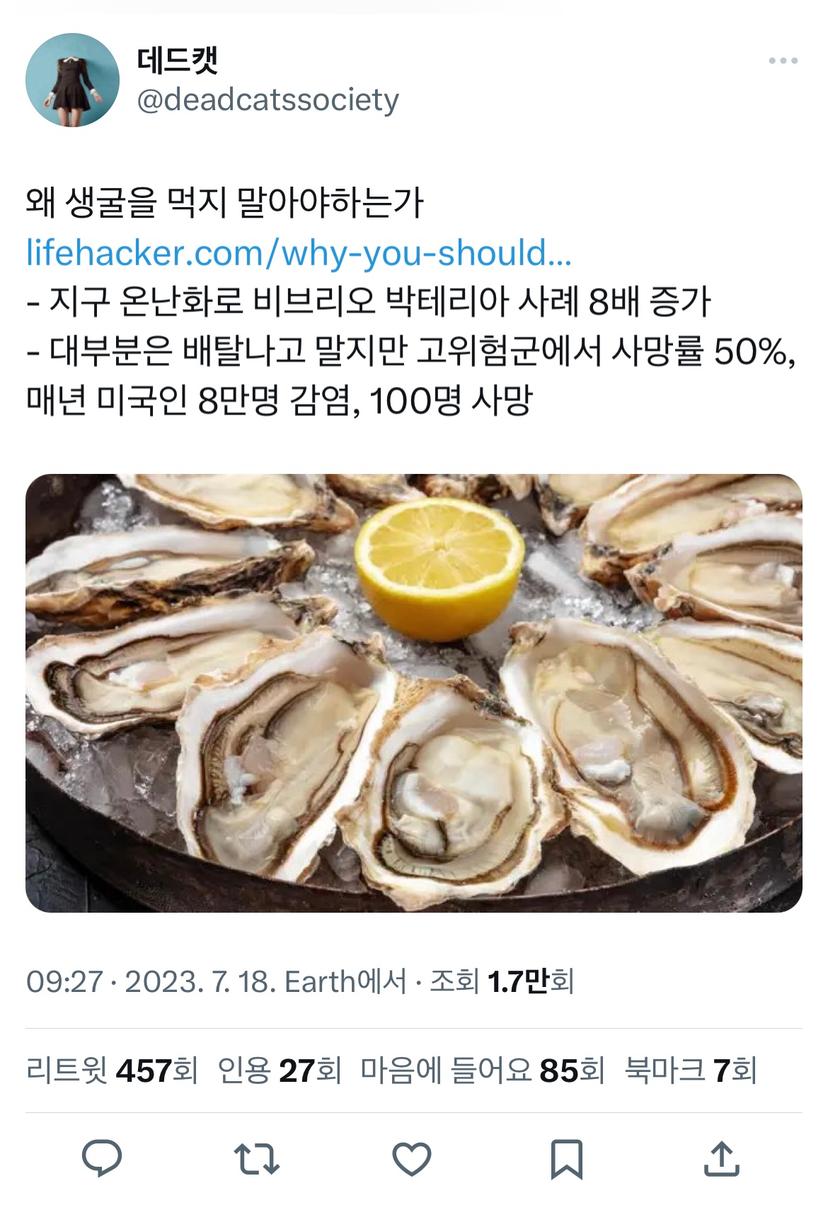Open the 09:27 · 2023. 7. 18. timestamp
The width and height of the screenshot is (828, 1209).
click(151, 981)
